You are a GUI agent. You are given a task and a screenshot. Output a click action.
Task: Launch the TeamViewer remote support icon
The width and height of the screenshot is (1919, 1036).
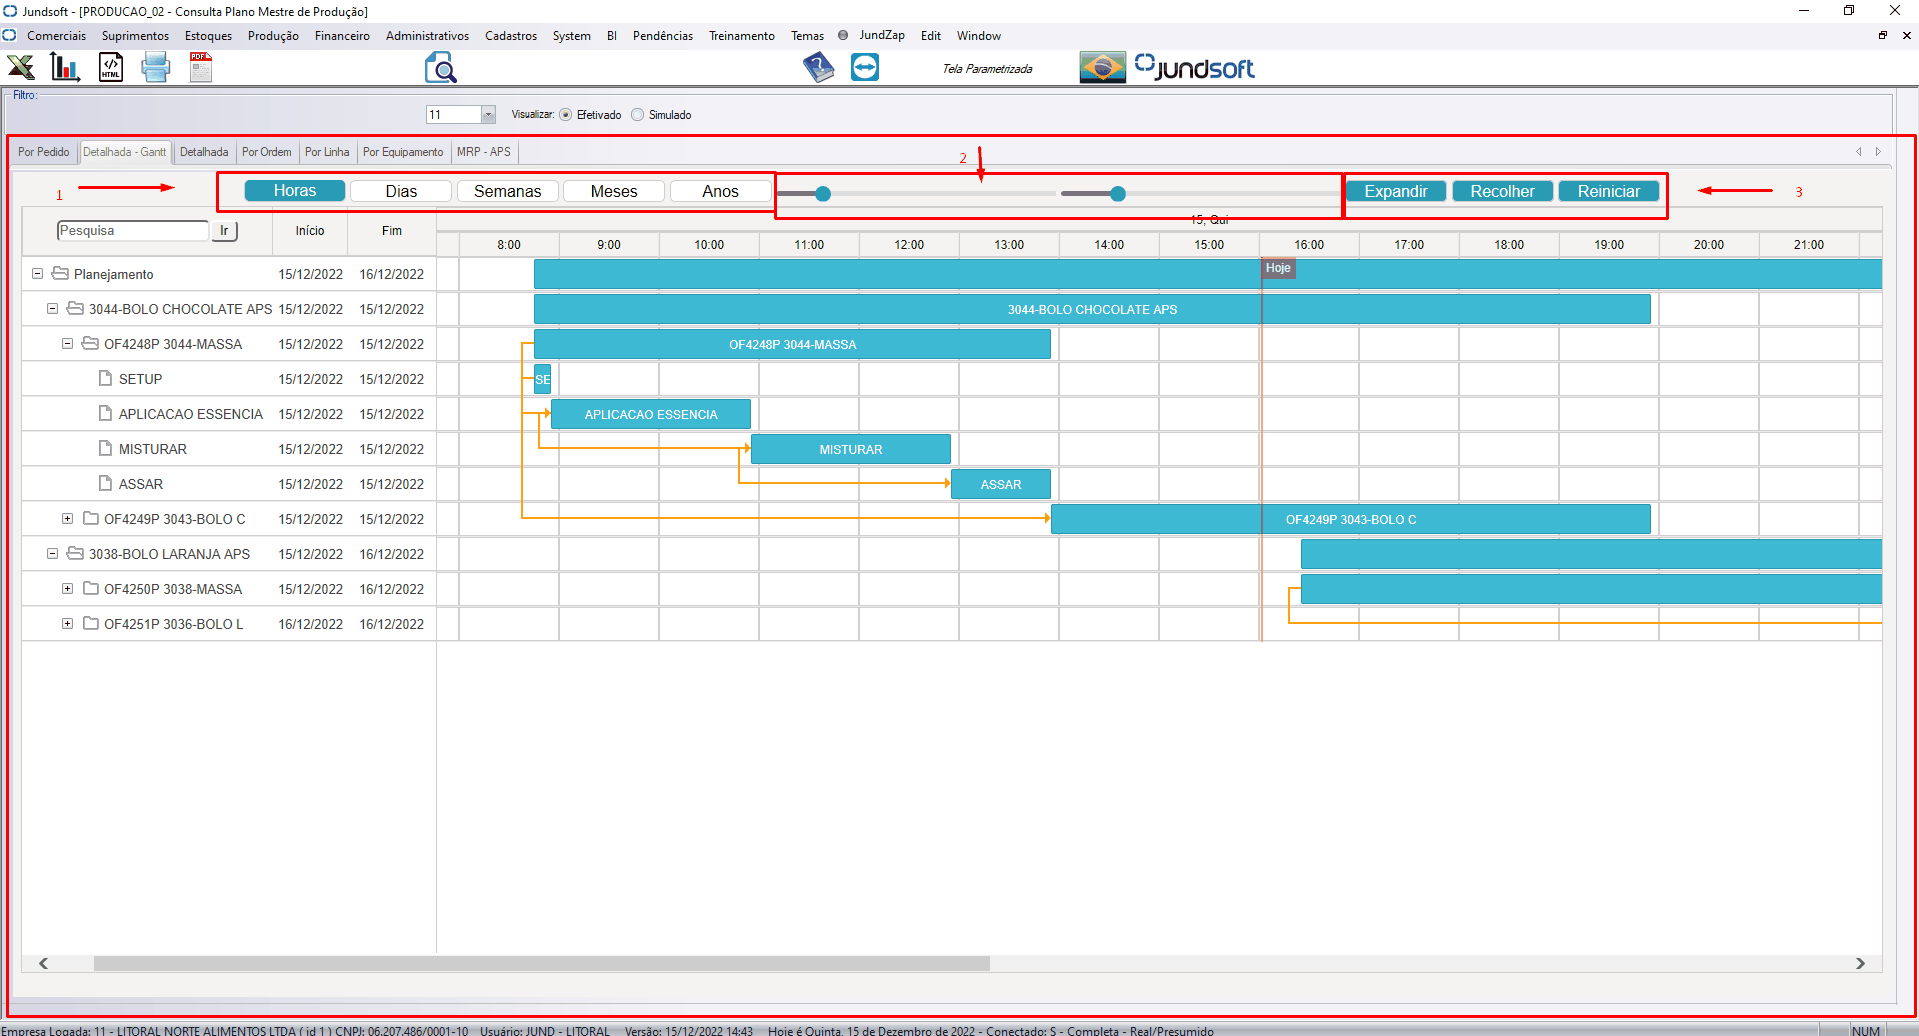point(865,68)
